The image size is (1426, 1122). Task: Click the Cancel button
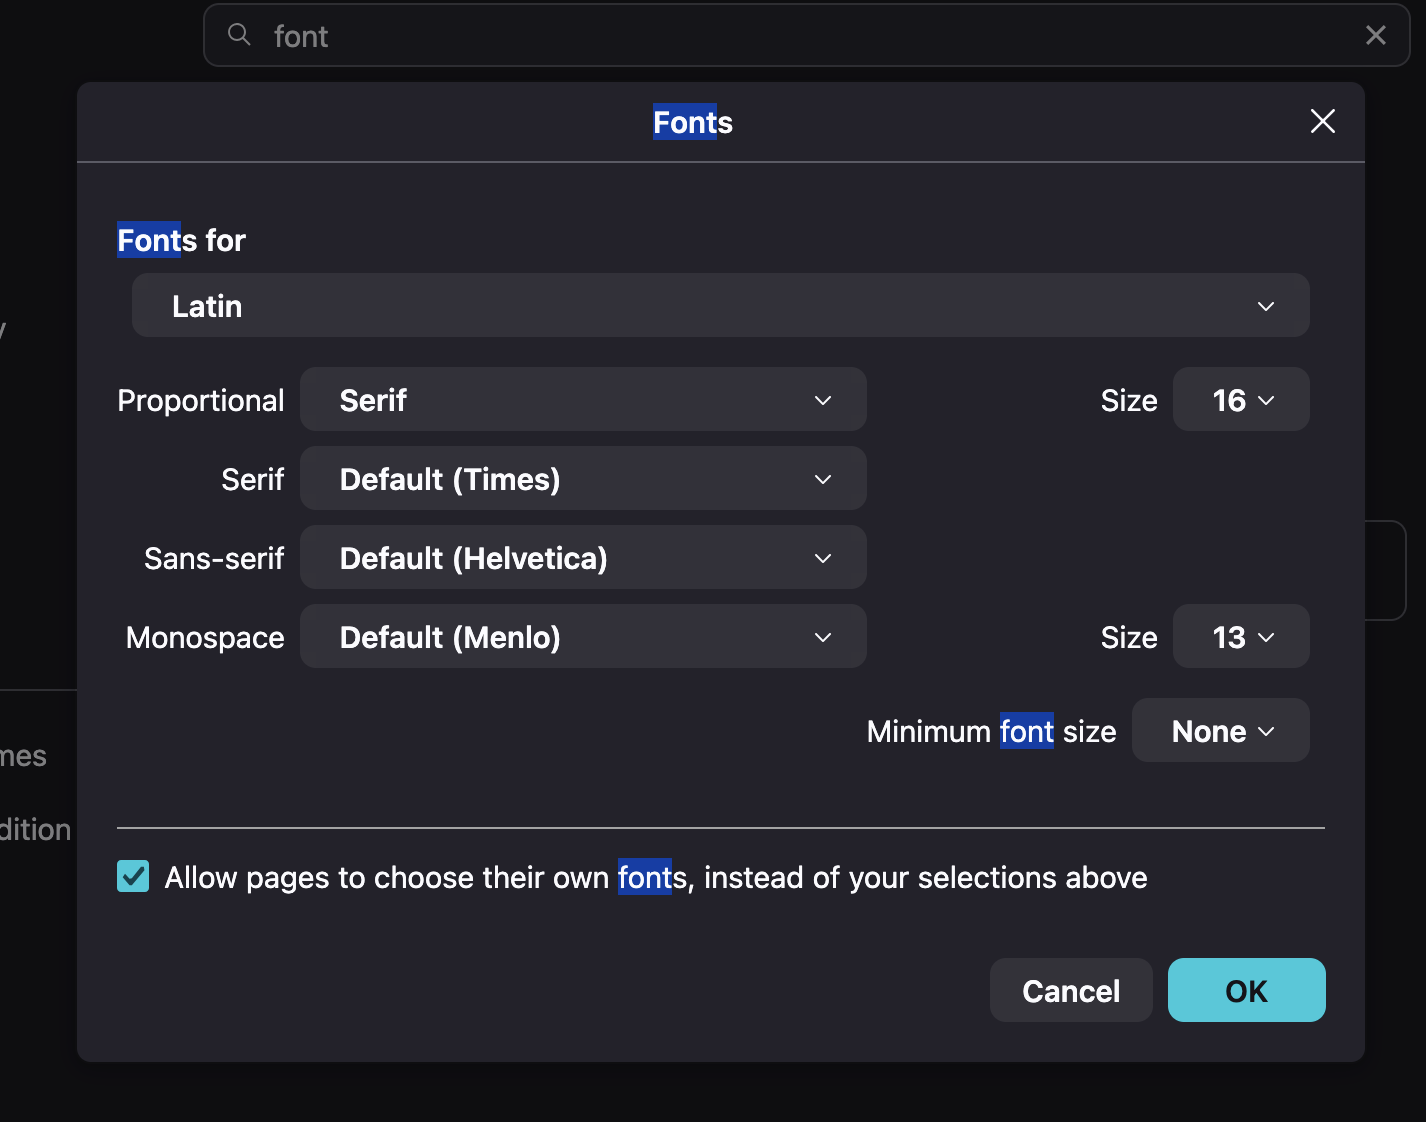[x=1071, y=990]
